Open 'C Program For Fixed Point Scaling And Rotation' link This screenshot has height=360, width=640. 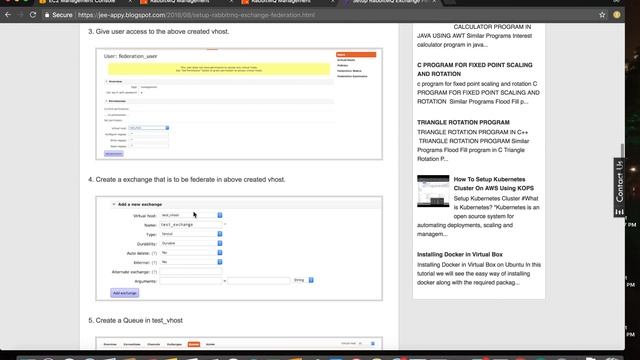(x=474, y=69)
